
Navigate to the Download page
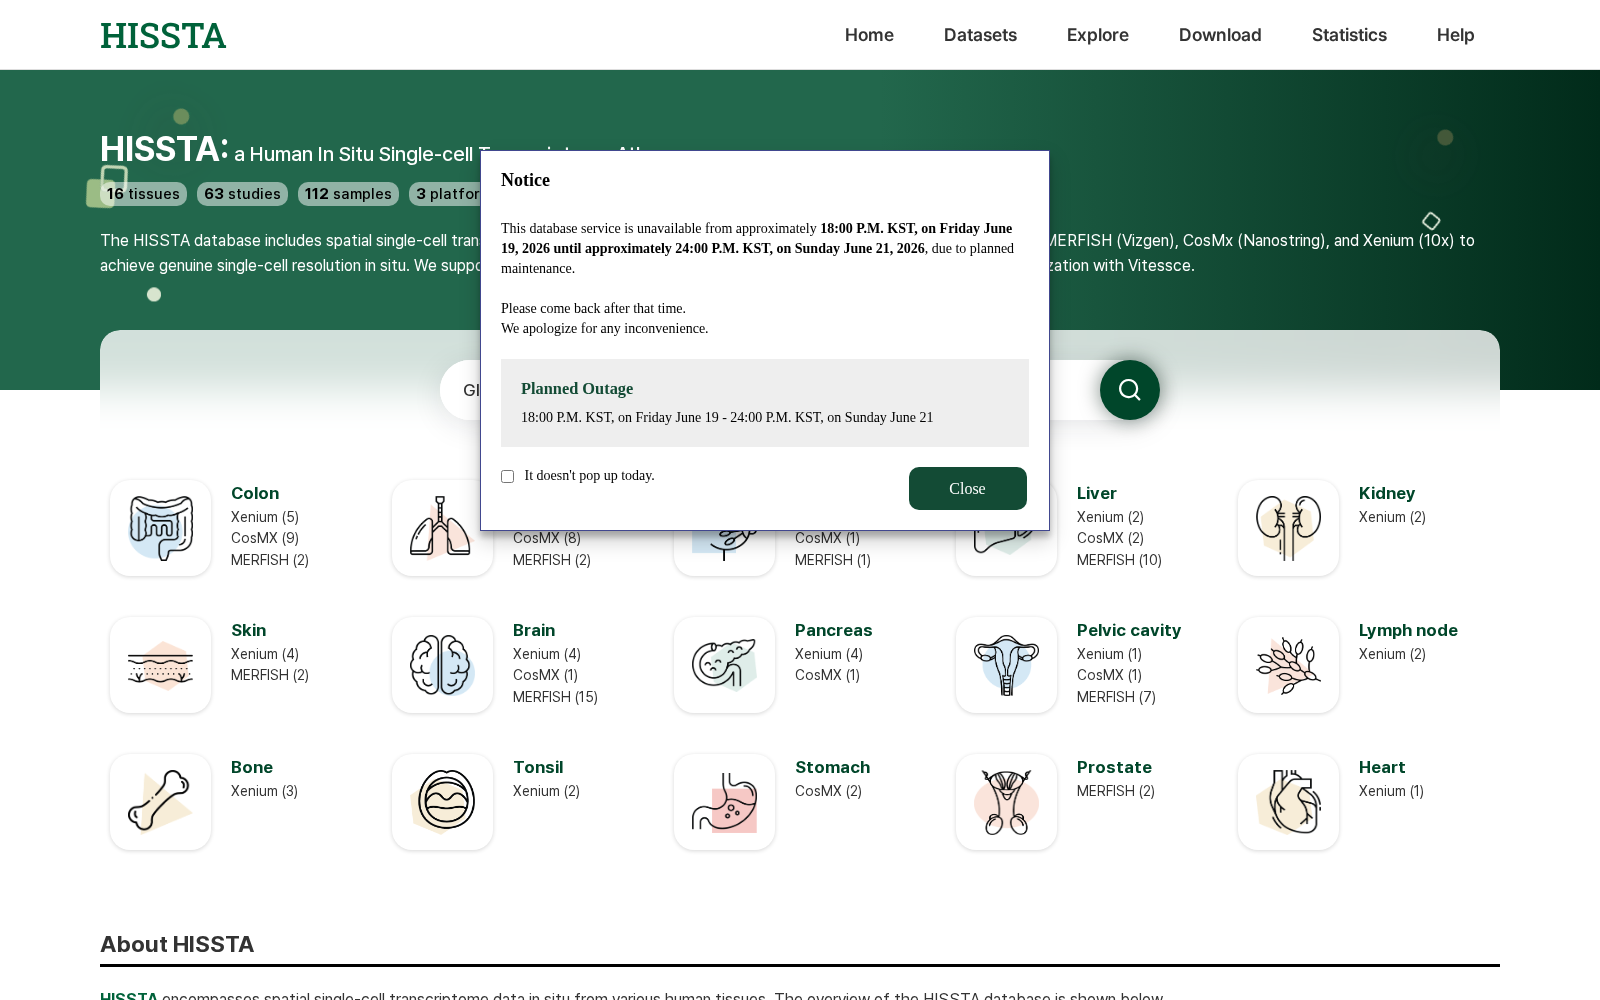click(x=1220, y=35)
